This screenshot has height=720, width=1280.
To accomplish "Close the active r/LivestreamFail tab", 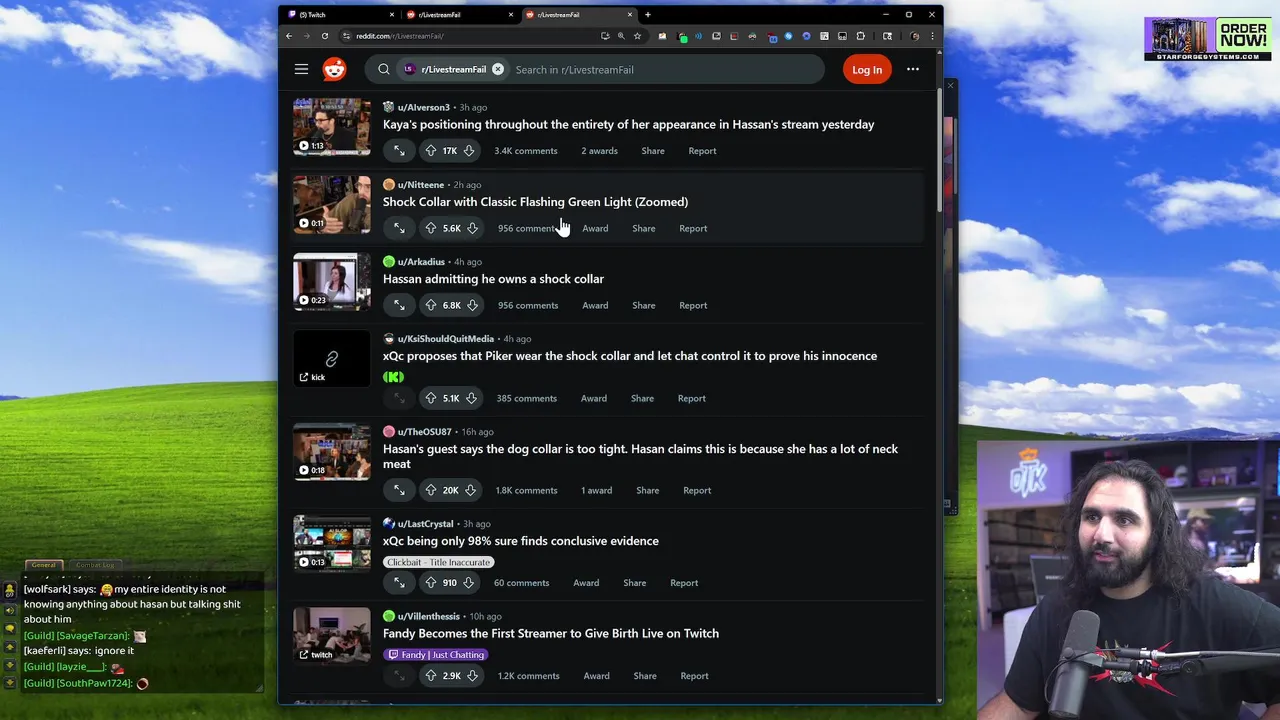I will (x=630, y=15).
